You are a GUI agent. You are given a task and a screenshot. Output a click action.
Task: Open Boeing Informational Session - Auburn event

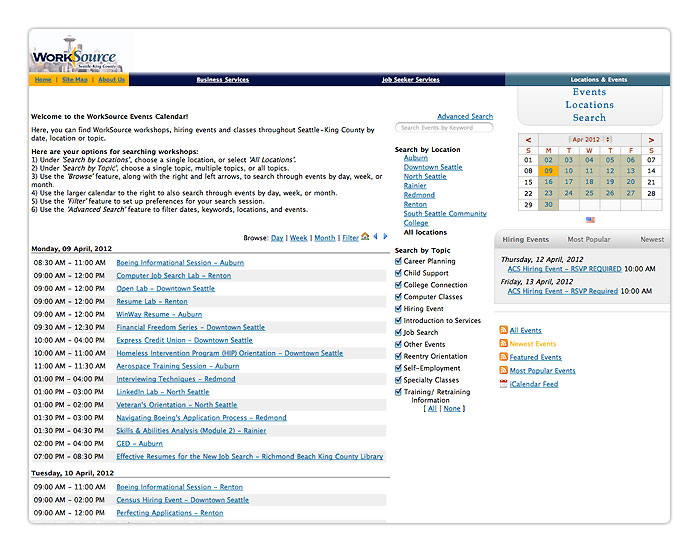(180, 262)
